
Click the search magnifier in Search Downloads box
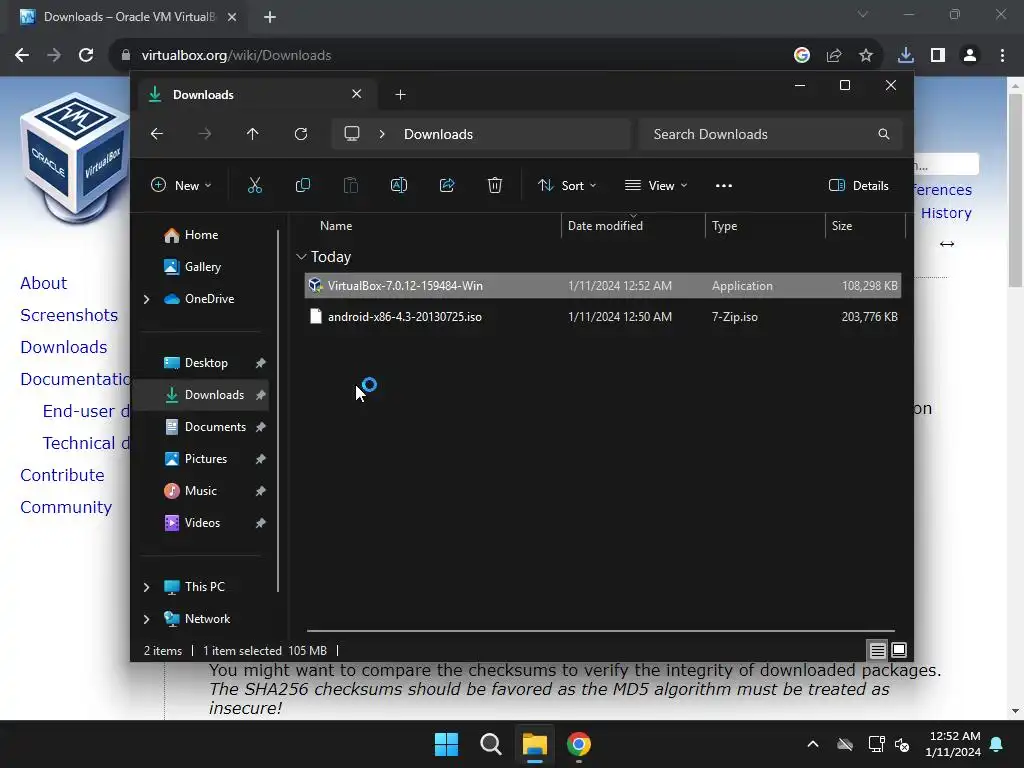coord(884,134)
